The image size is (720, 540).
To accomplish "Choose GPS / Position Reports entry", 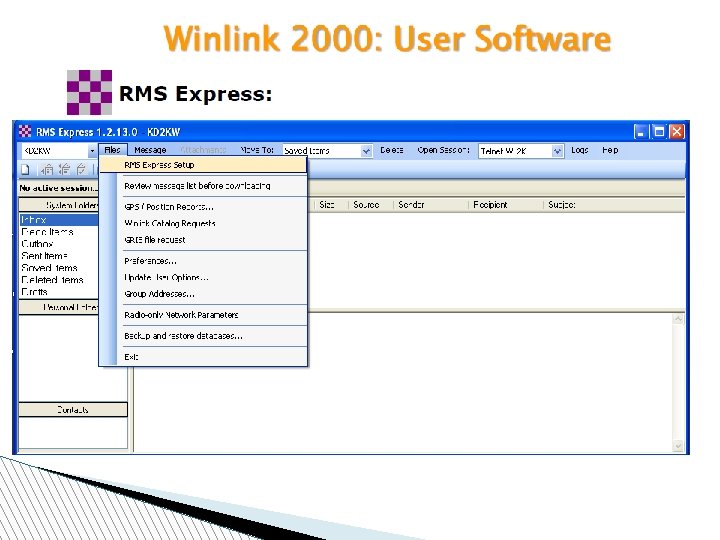I will coord(203,207).
